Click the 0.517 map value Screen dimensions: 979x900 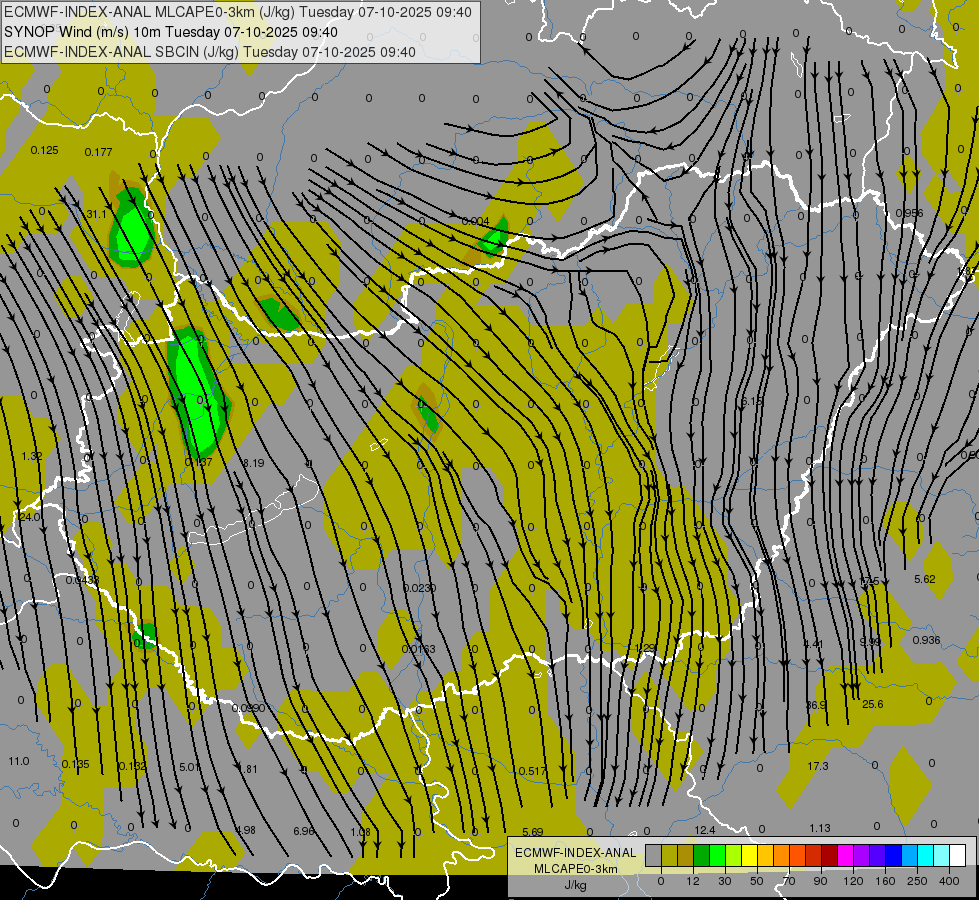click(x=533, y=771)
